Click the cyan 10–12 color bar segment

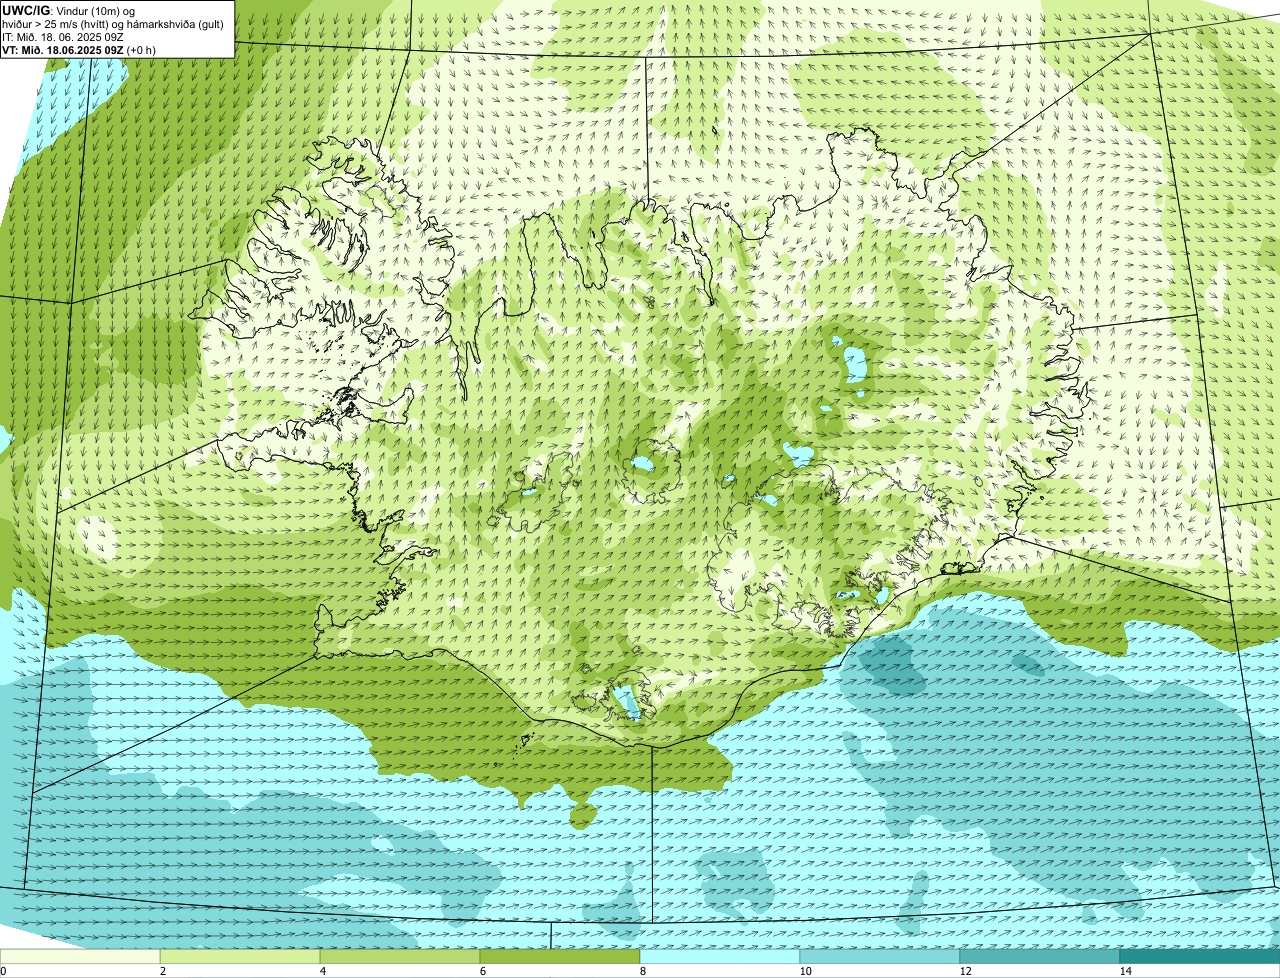(x=880, y=956)
